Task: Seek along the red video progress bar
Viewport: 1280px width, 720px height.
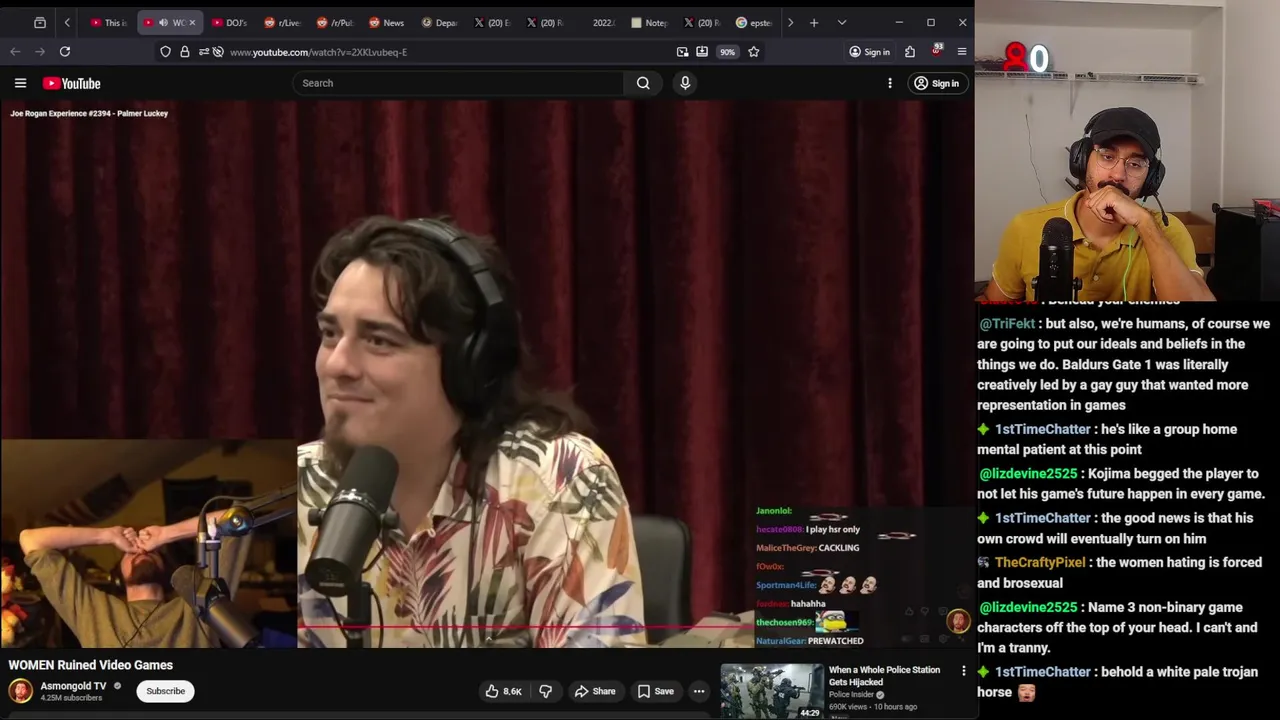Action: coord(526,628)
